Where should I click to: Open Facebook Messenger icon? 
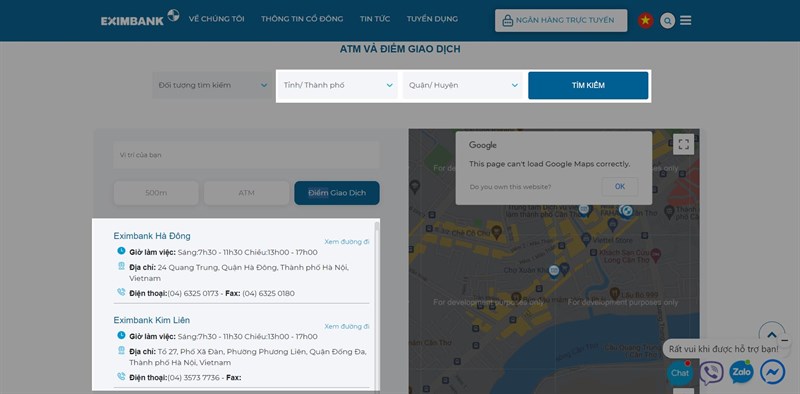point(772,372)
